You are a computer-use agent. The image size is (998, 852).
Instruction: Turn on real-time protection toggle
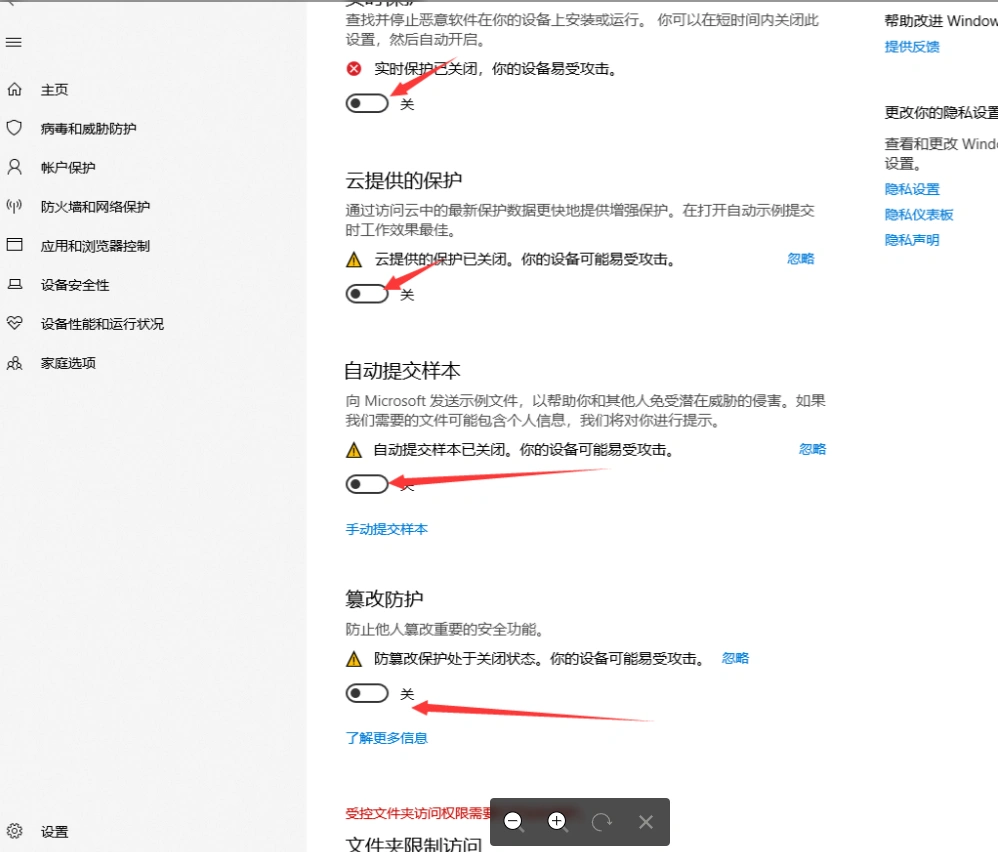click(367, 103)
